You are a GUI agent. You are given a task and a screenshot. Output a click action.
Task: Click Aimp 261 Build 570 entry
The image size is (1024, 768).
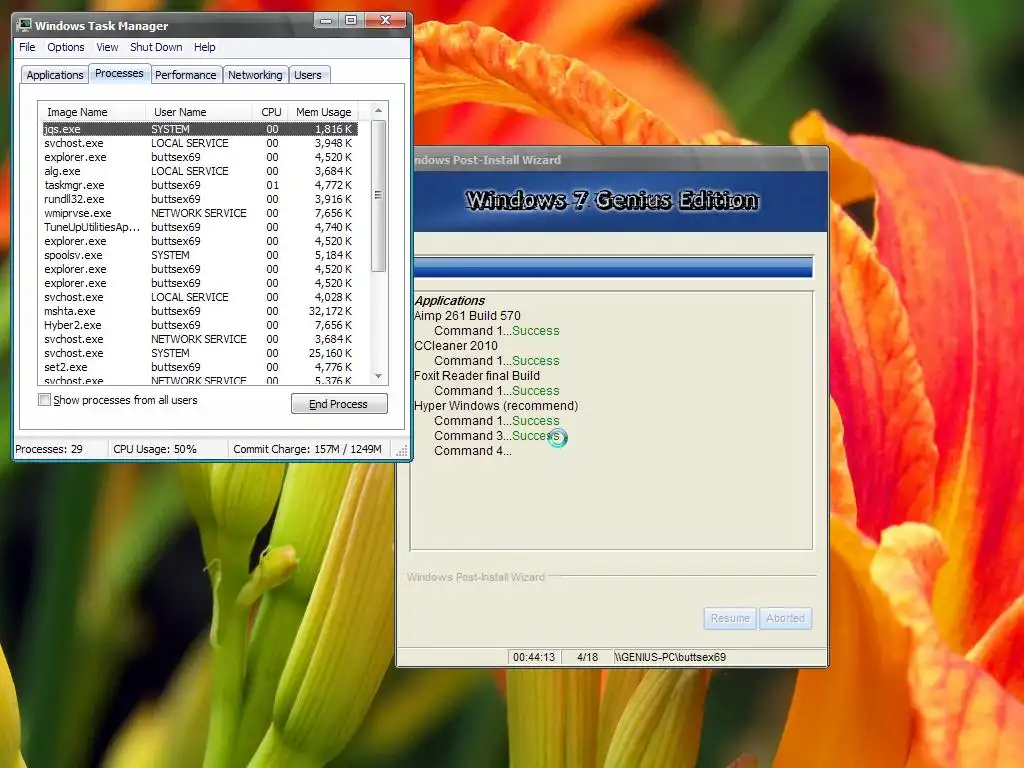tap(468, 315)
